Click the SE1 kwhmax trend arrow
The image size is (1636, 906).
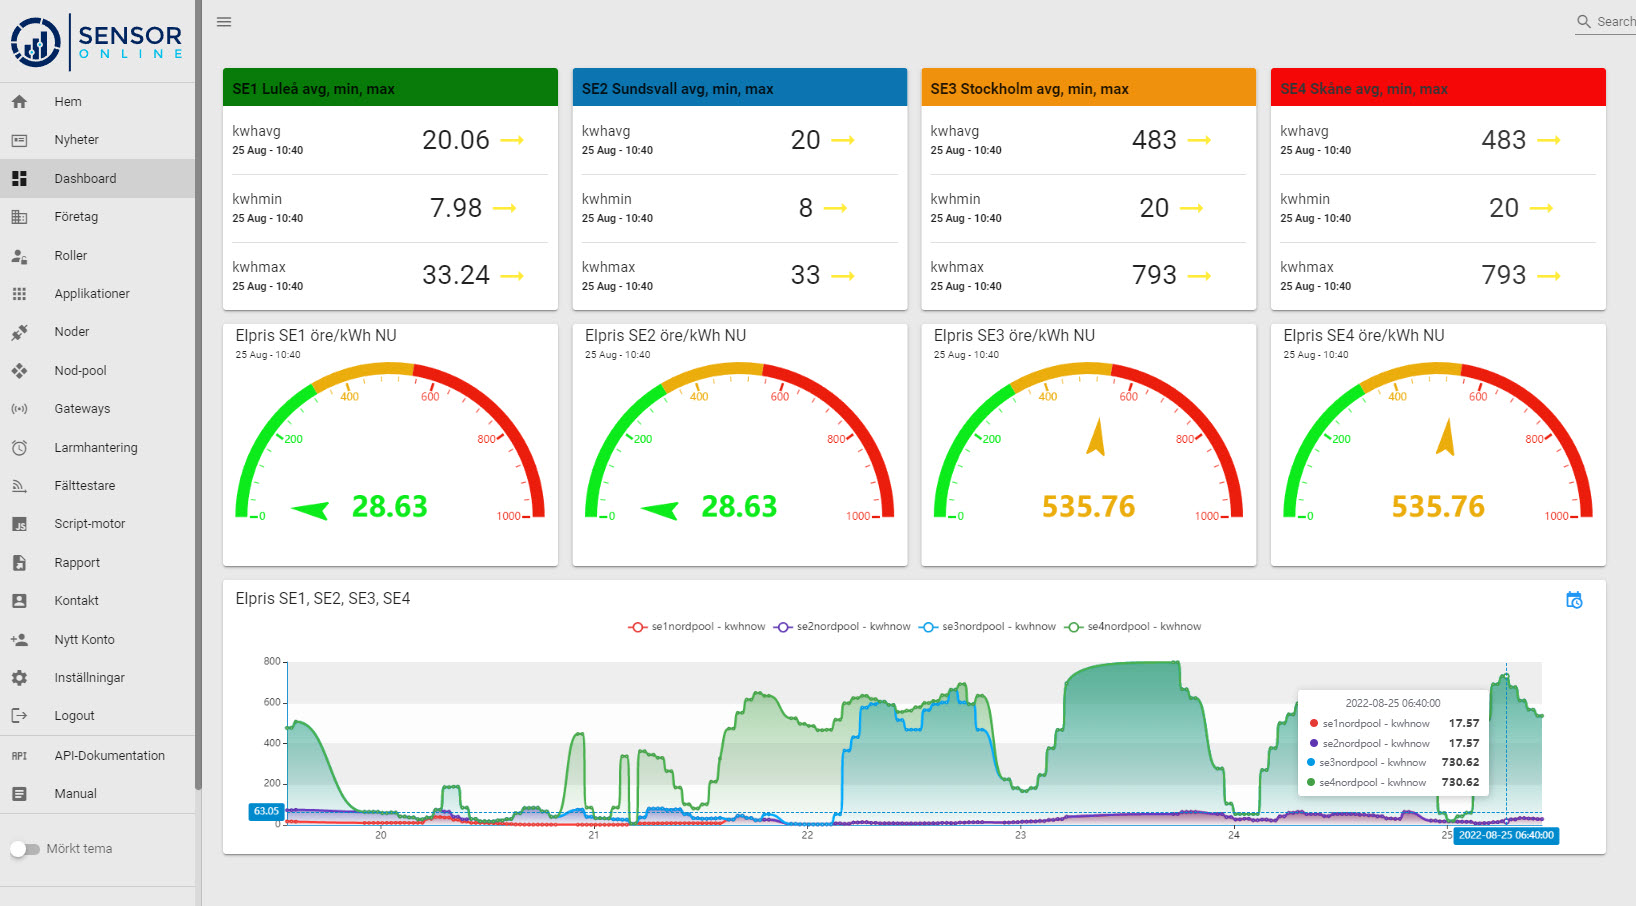pos(512,276)
